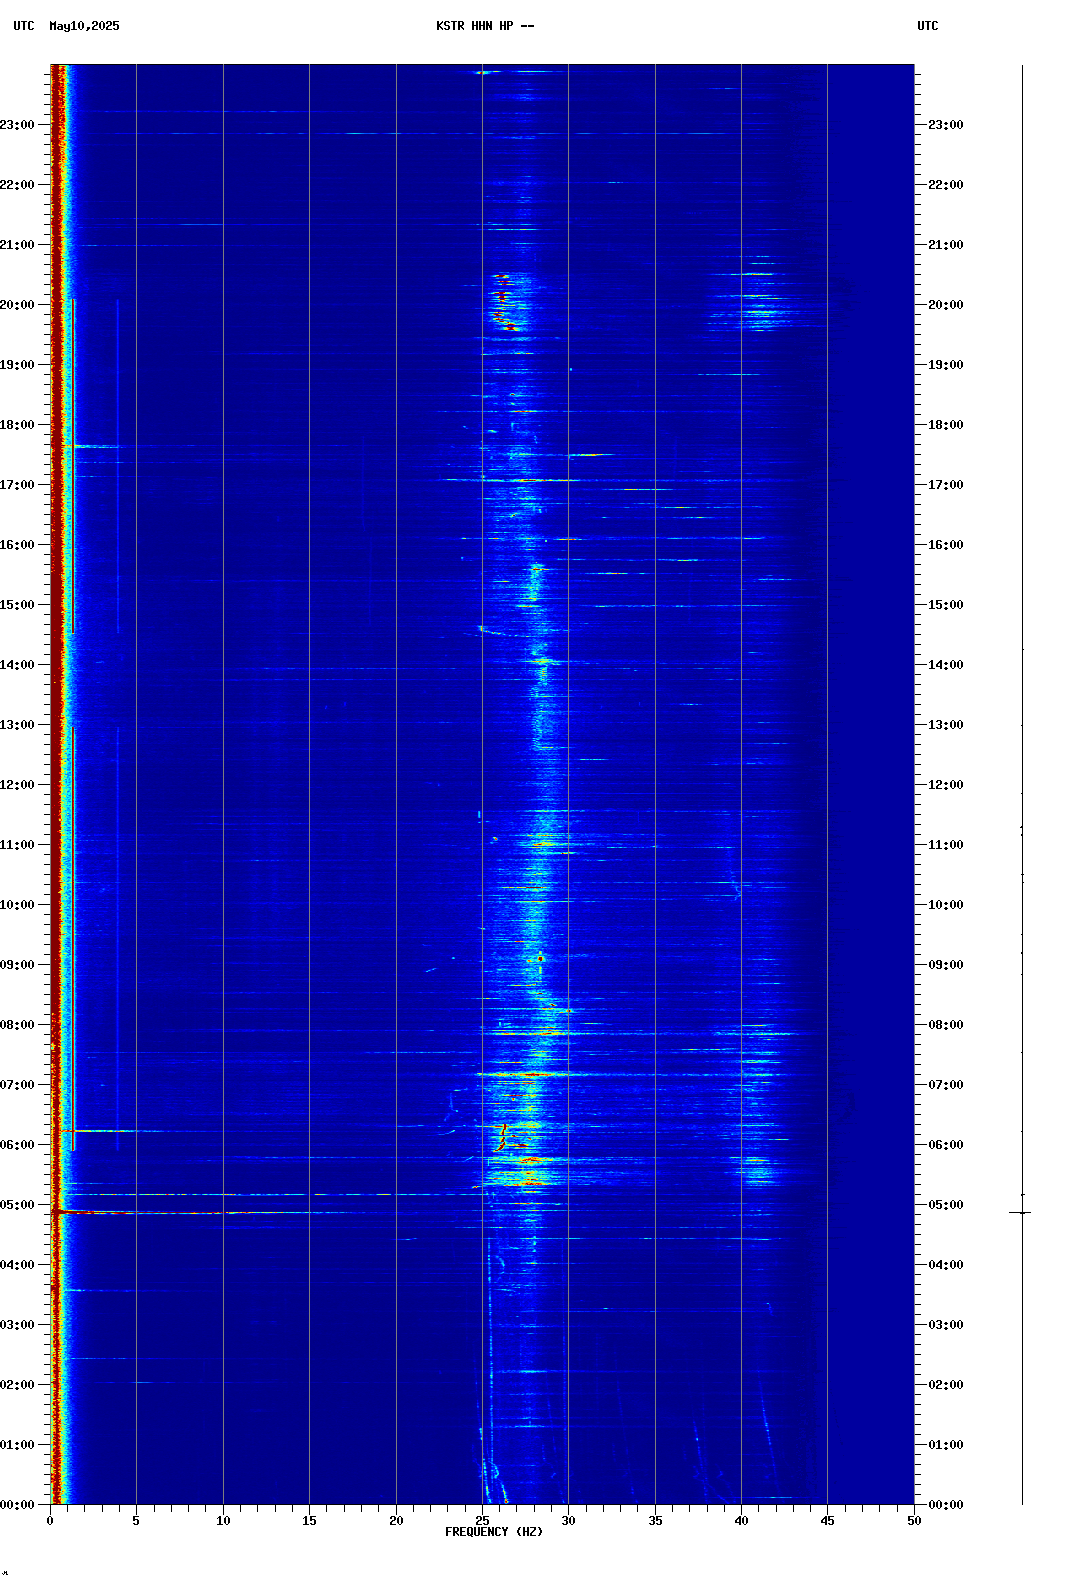Select the '20' frequency tick label

pyautogui.click(x=396, y=1521)
